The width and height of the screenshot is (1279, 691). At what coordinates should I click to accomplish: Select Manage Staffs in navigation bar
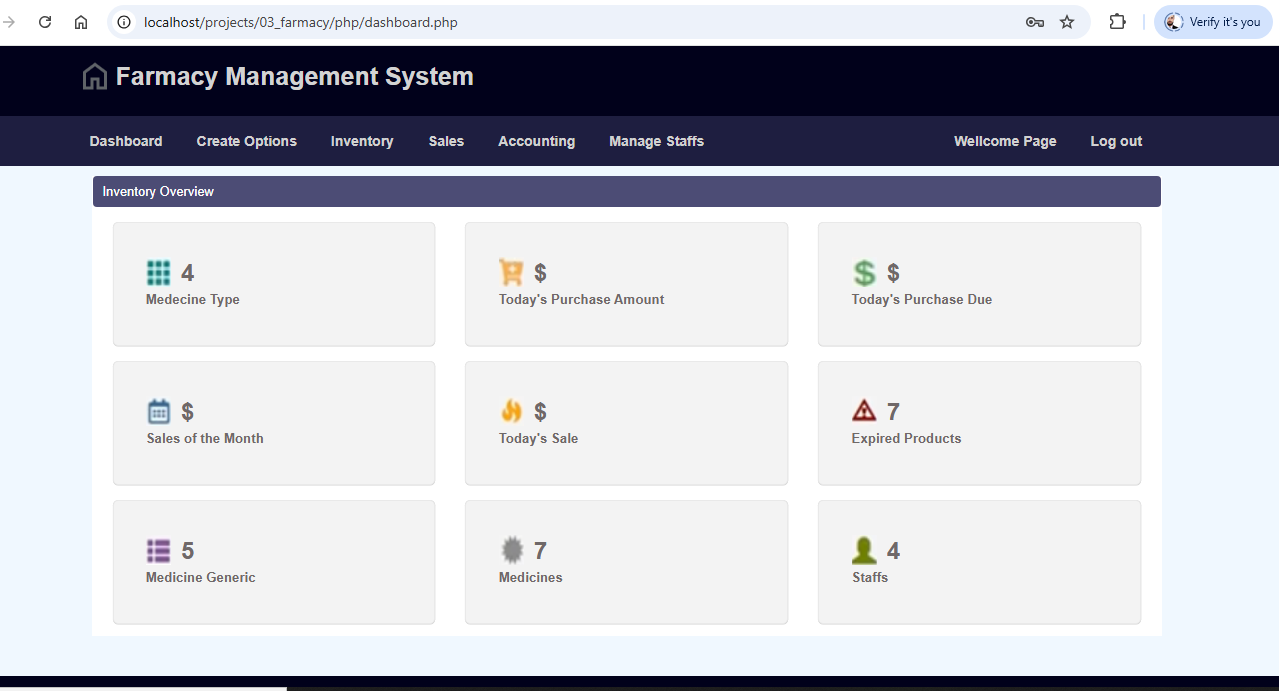656,141
